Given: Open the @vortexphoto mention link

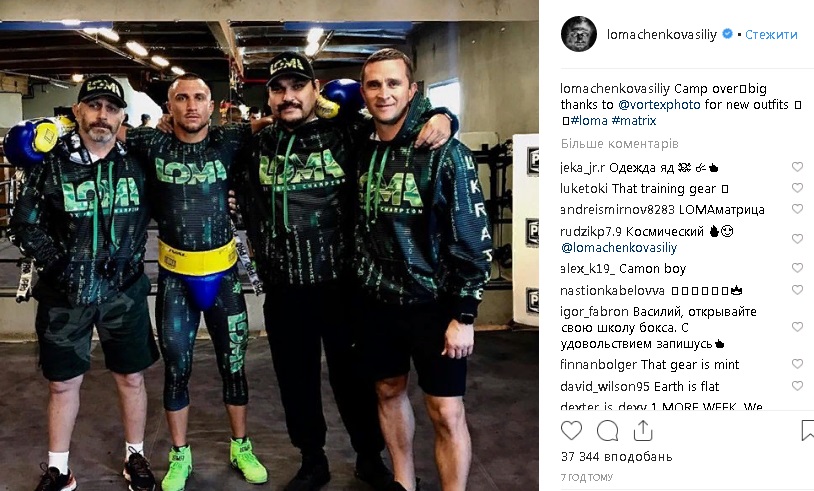Looking at the screenshot, I should tap(659, 105).
